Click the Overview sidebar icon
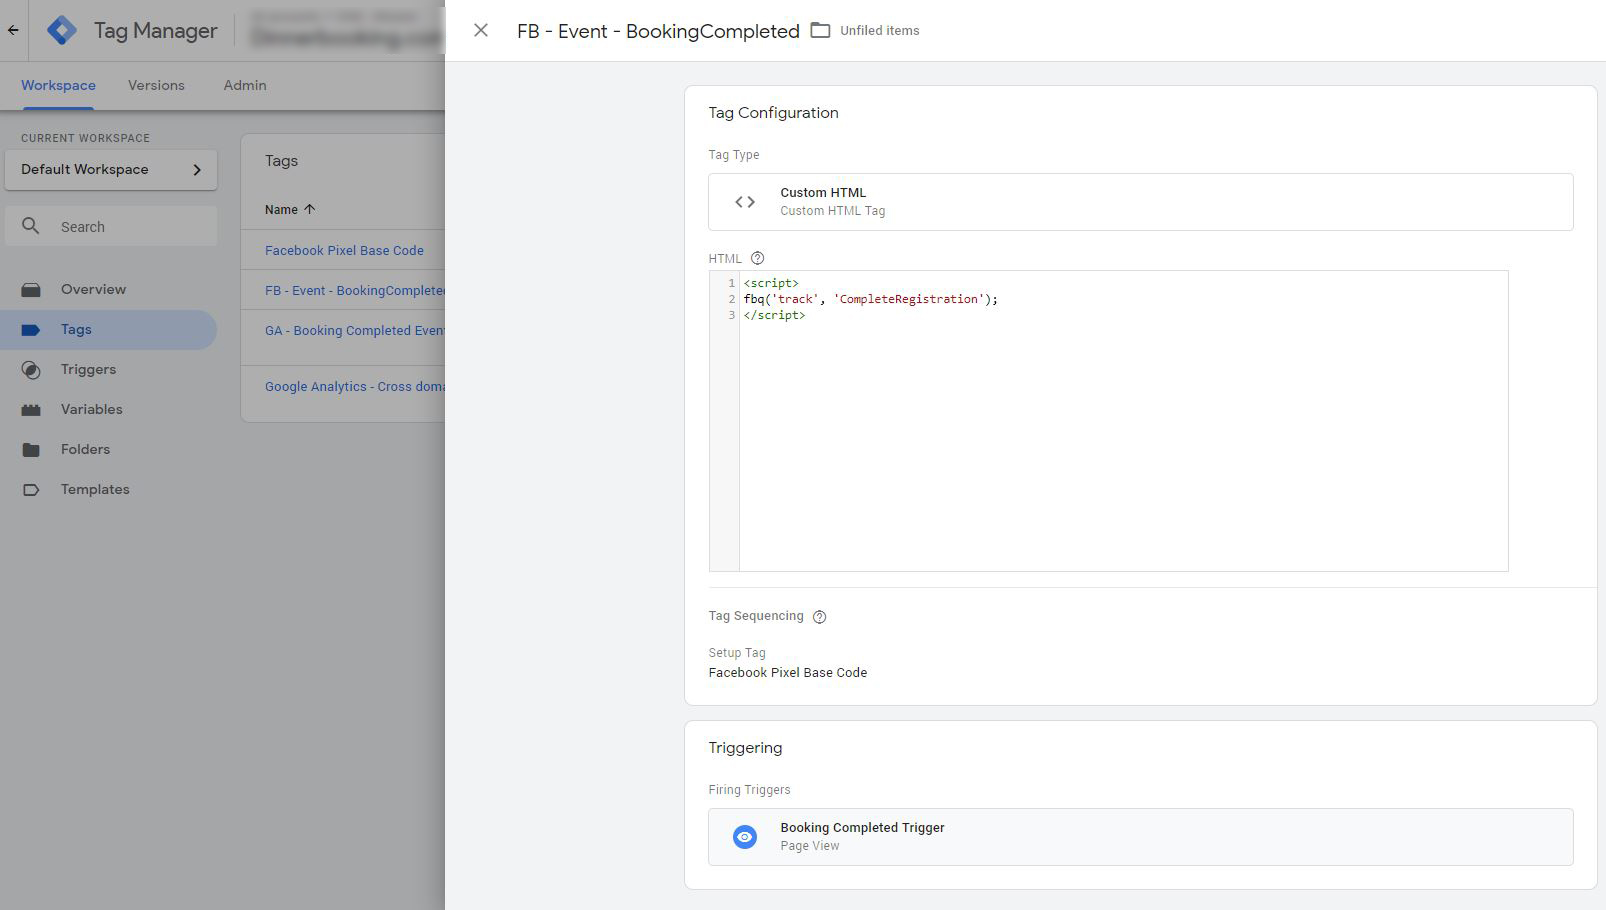The width and height of the screenshot is (1606, 910). pyautogui.click(x=31, y=290)
